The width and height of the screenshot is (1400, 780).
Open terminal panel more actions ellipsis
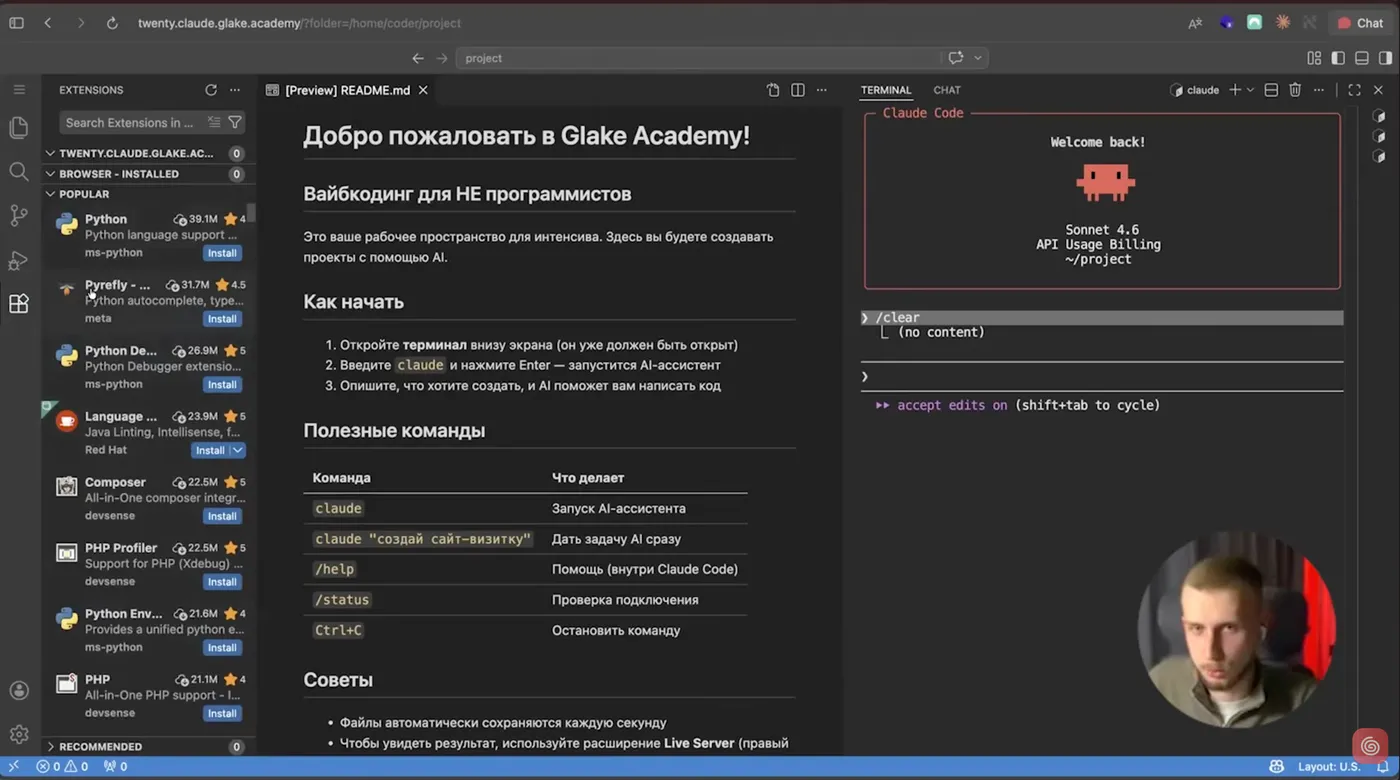tap(1319, 90)
